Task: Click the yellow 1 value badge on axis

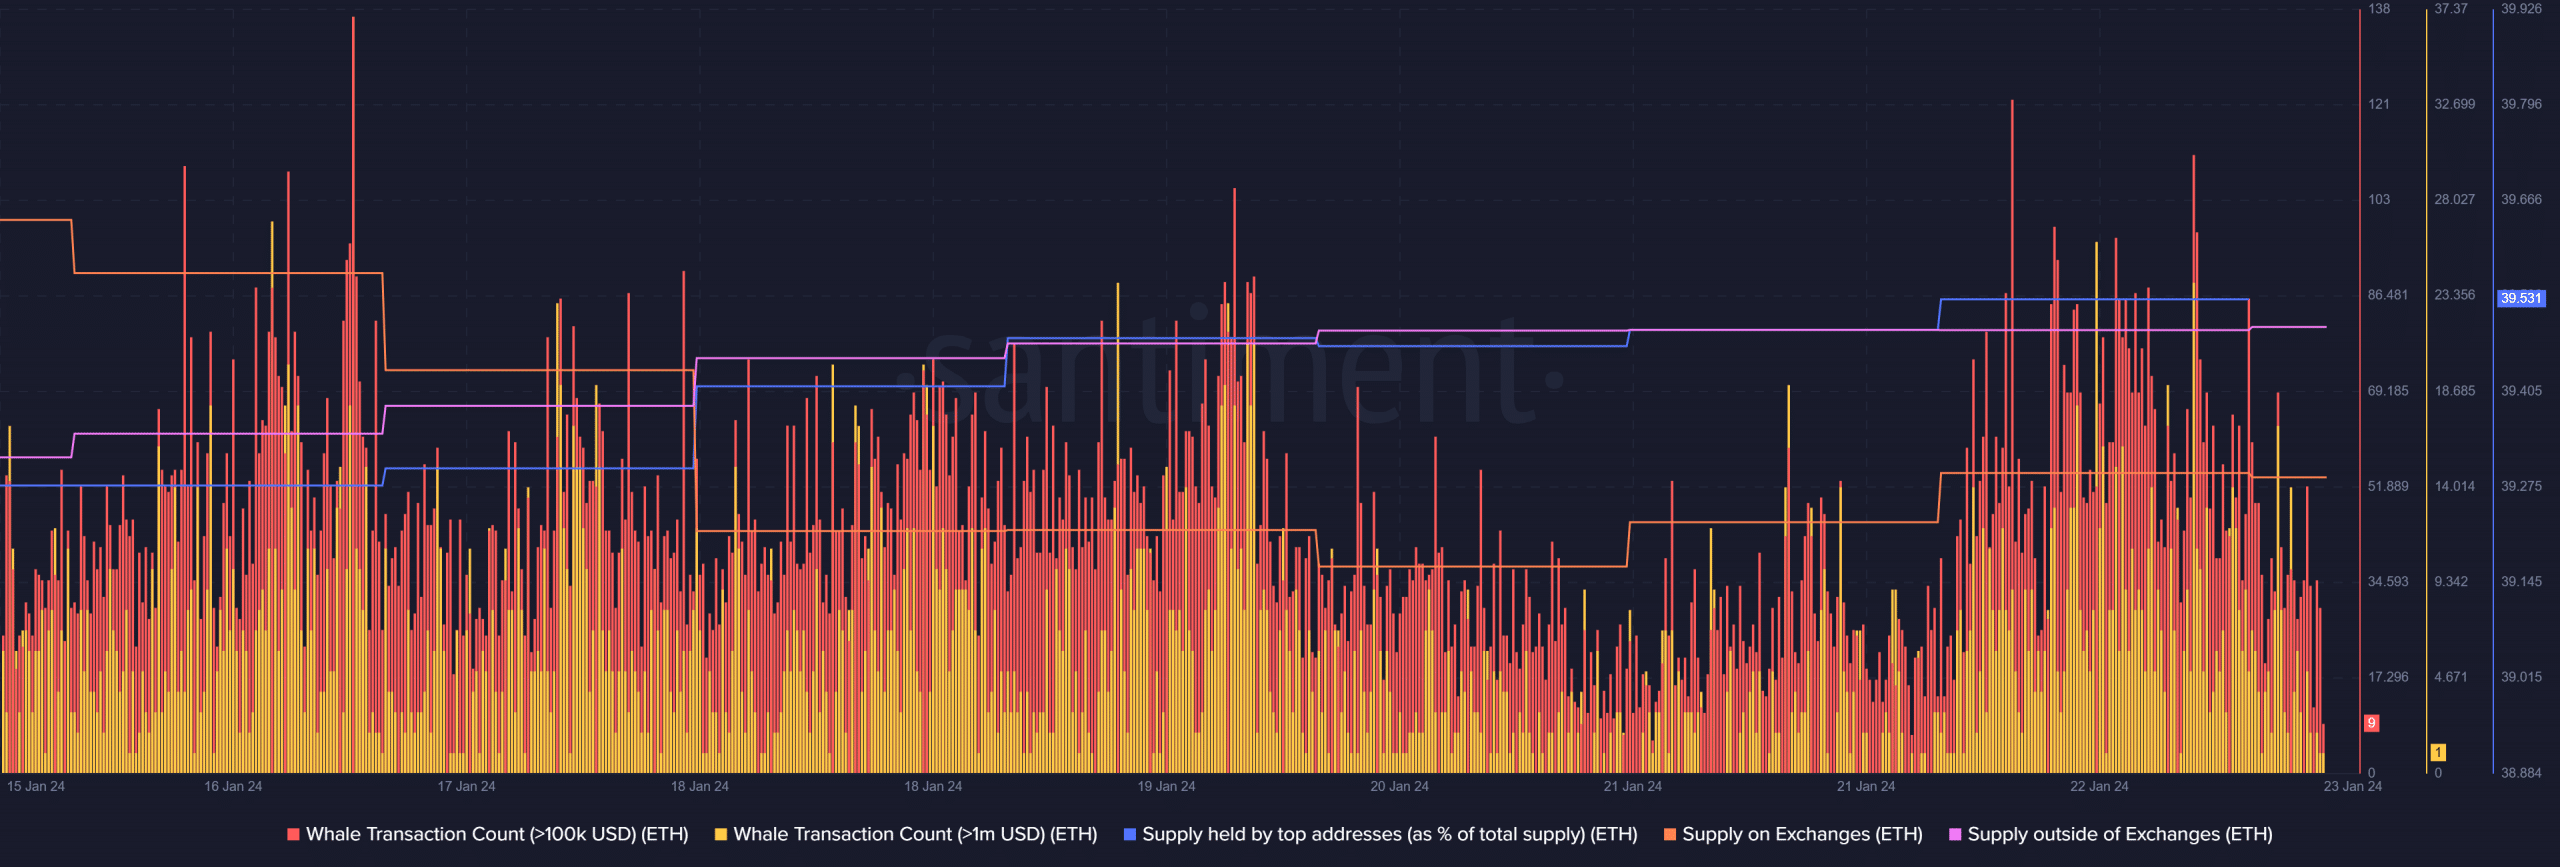Action: pos(2438,753)
